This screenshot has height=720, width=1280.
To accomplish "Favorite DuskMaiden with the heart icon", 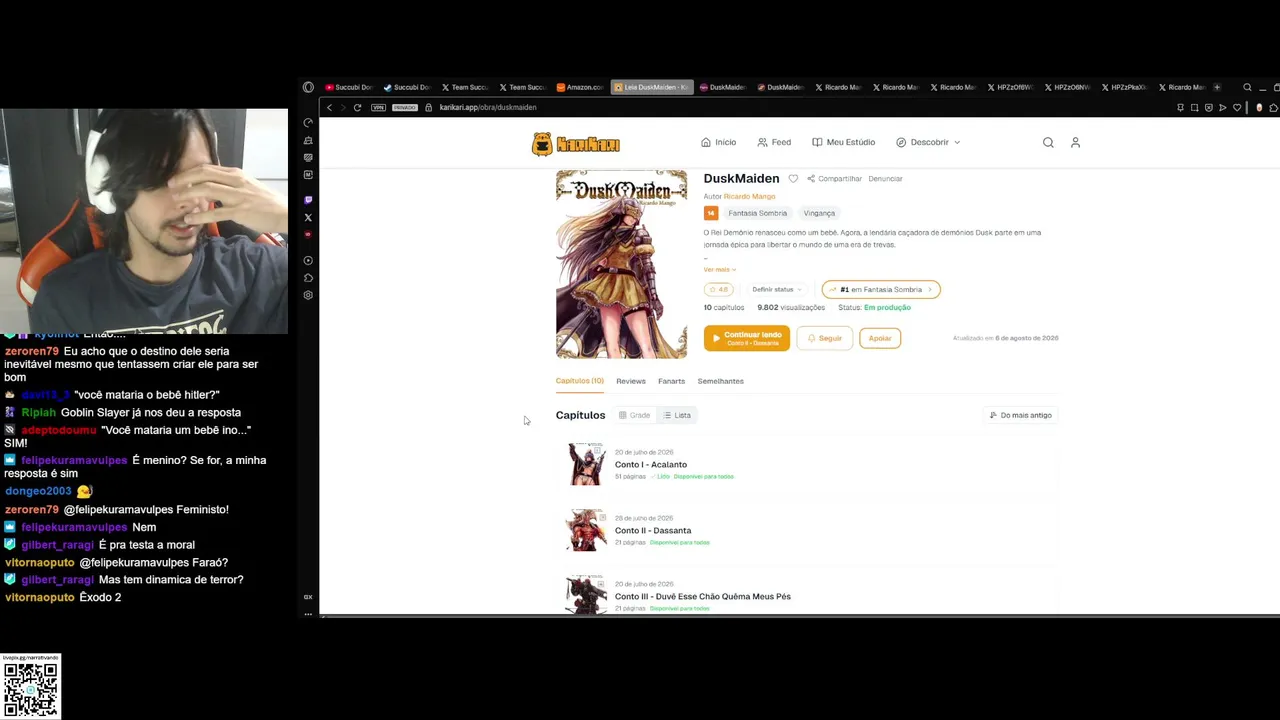I will tap(793, 178).
